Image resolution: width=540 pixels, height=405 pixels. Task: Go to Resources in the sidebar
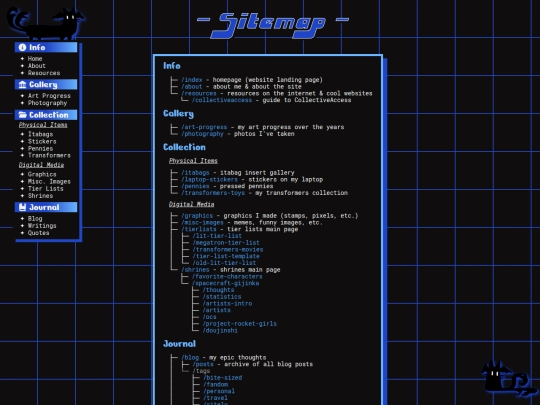tap(44, 73)
